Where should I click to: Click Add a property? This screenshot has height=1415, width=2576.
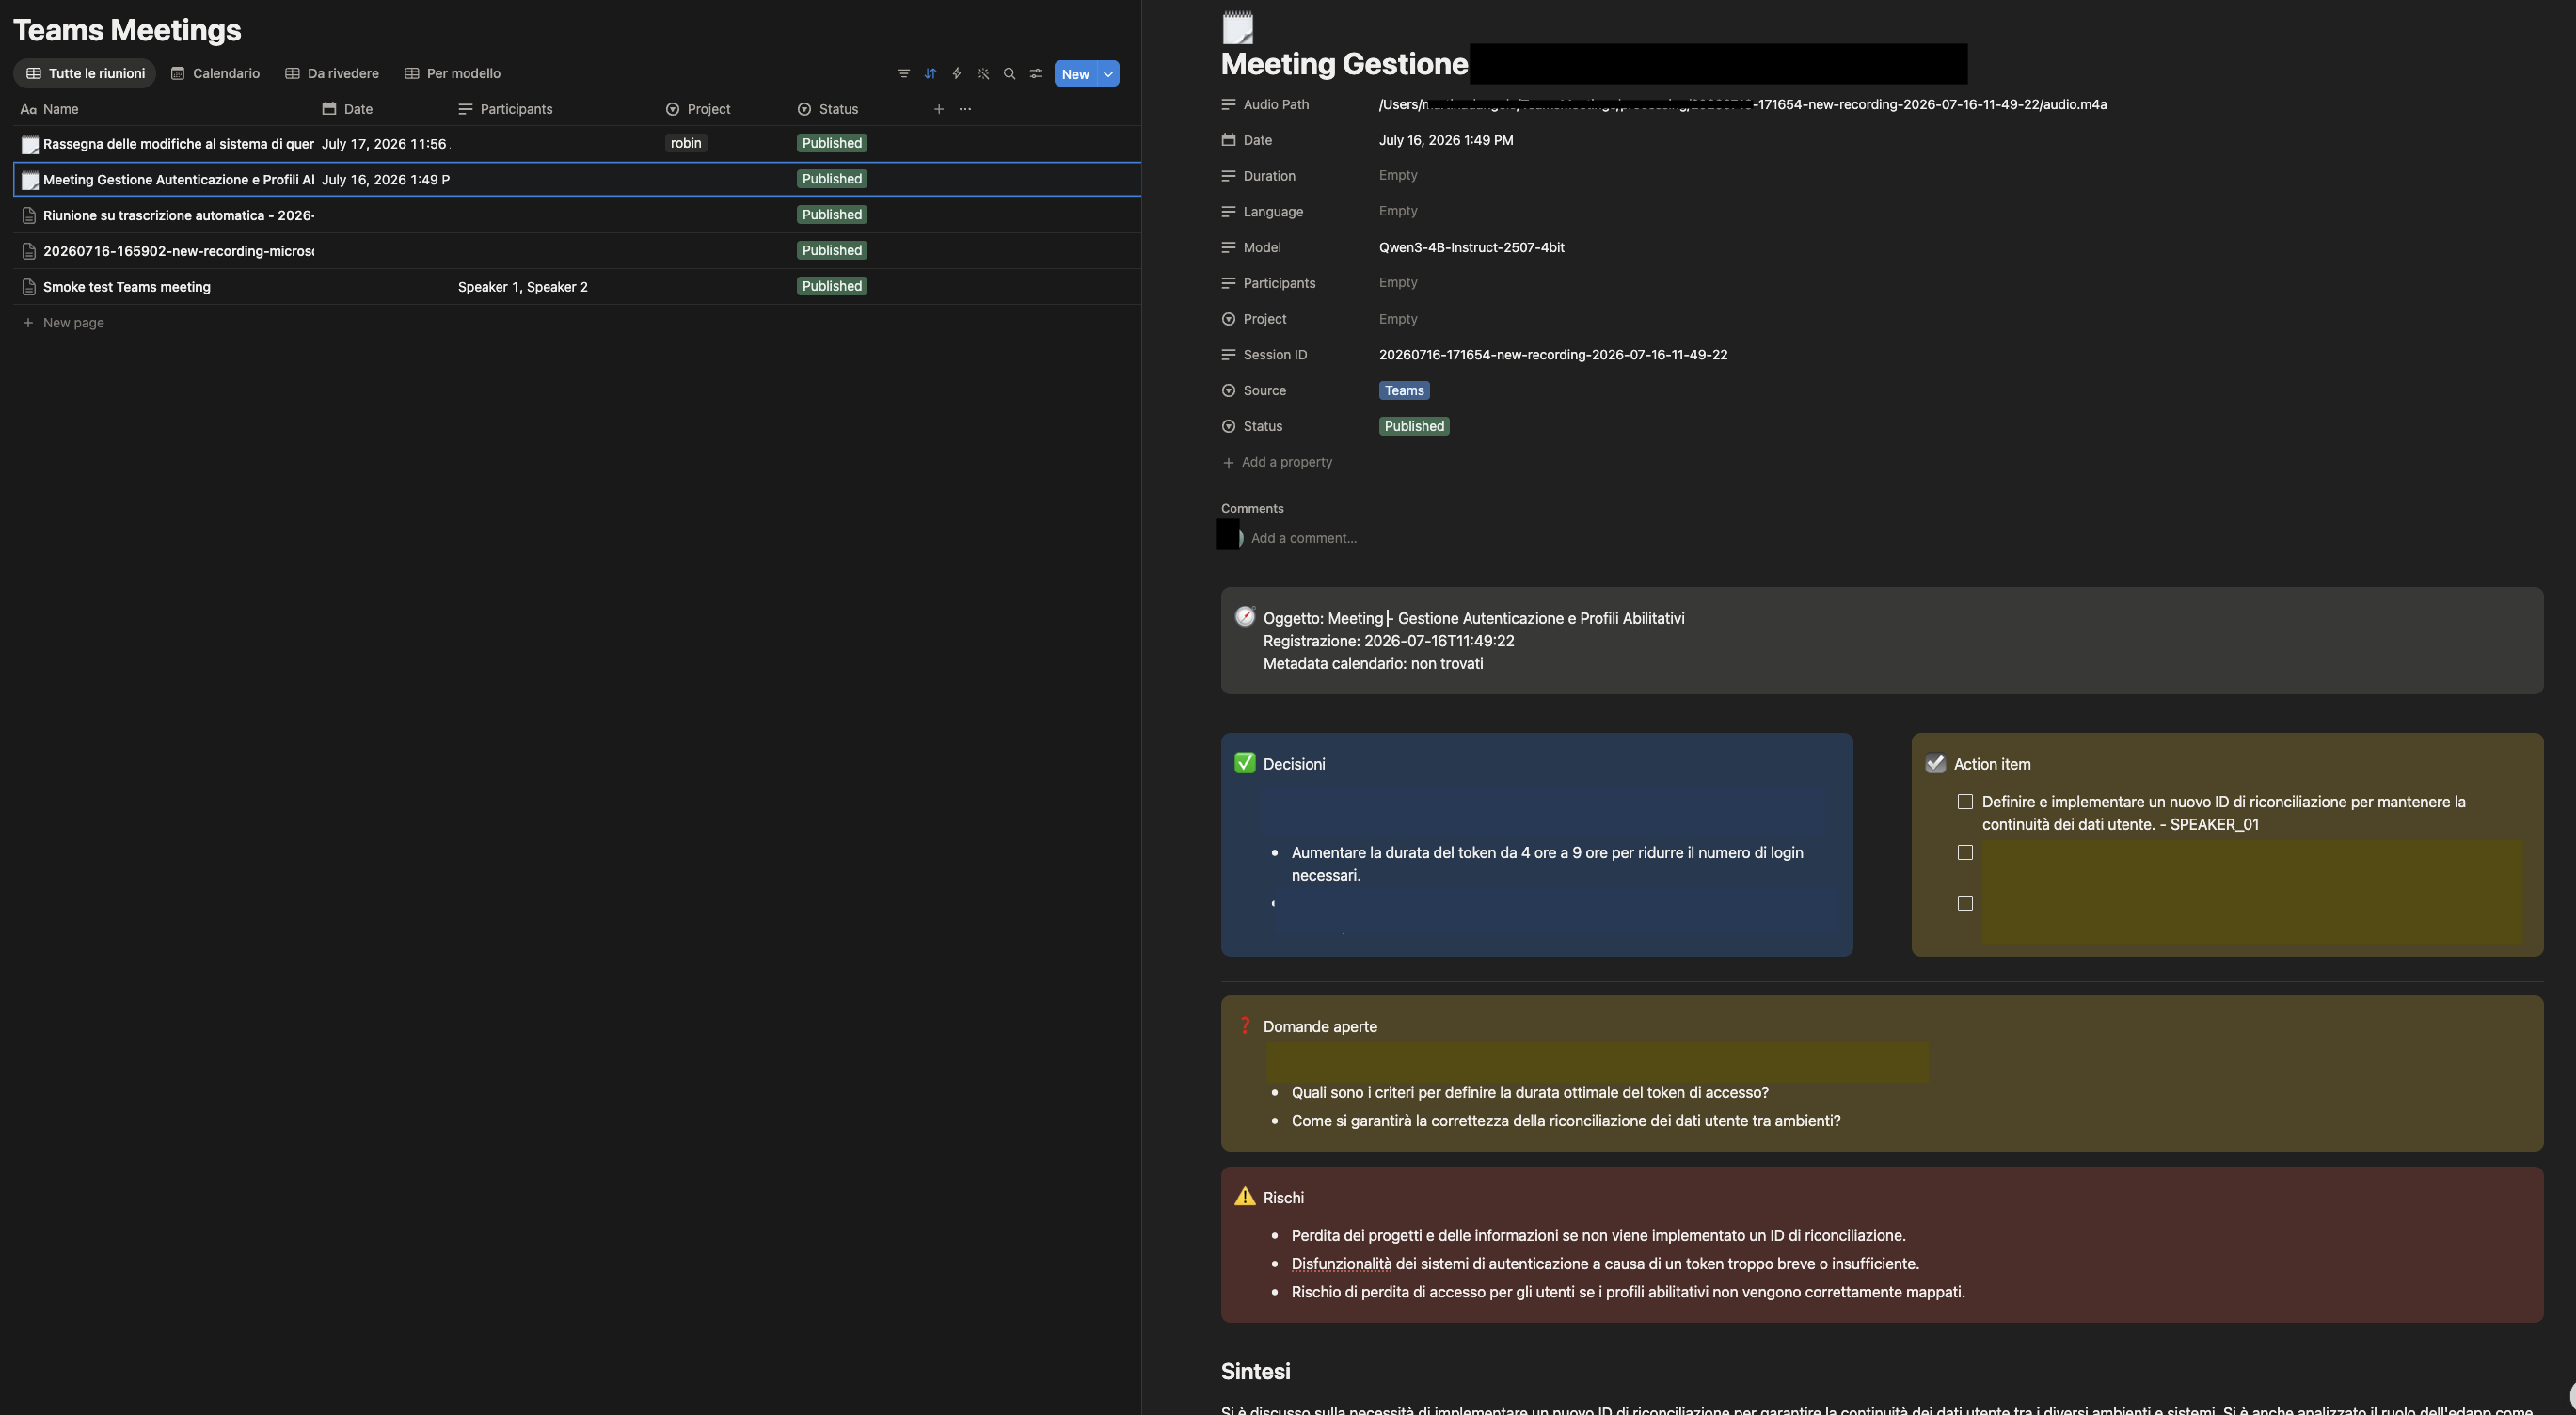[x=1277, y=462]
